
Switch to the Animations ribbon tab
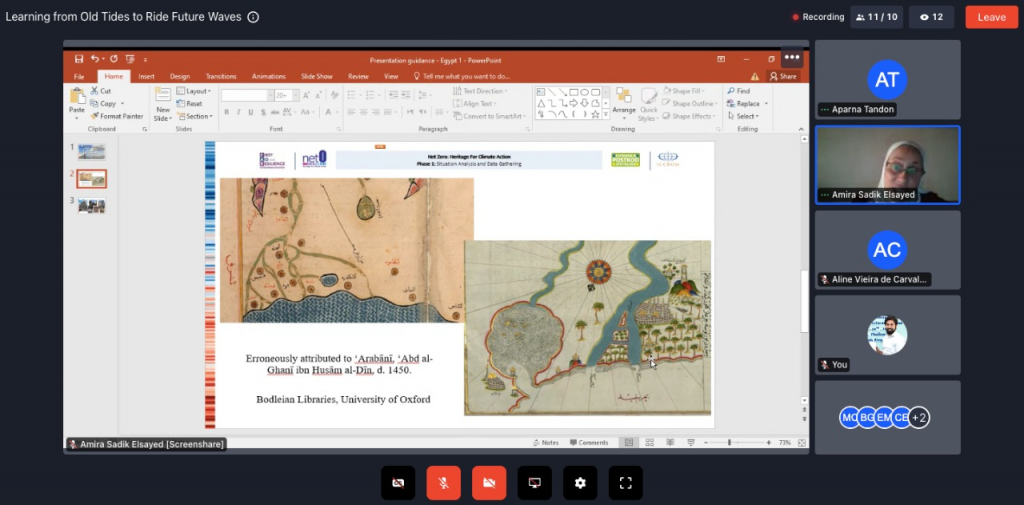point(268,76)
